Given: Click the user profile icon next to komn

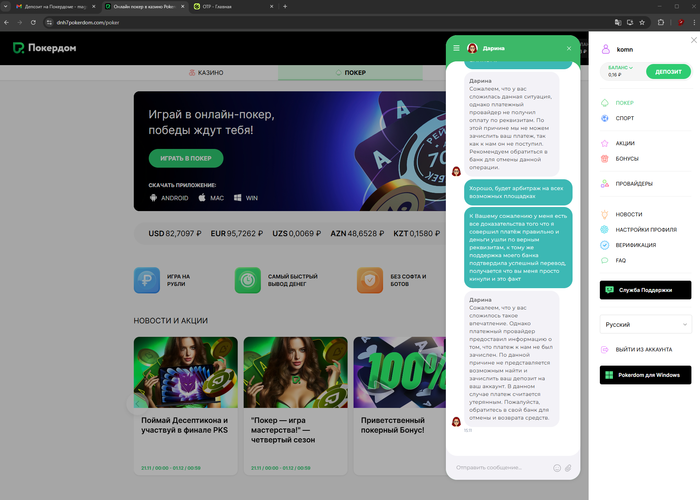Looking at the screenshot, I should pos(605,49).
